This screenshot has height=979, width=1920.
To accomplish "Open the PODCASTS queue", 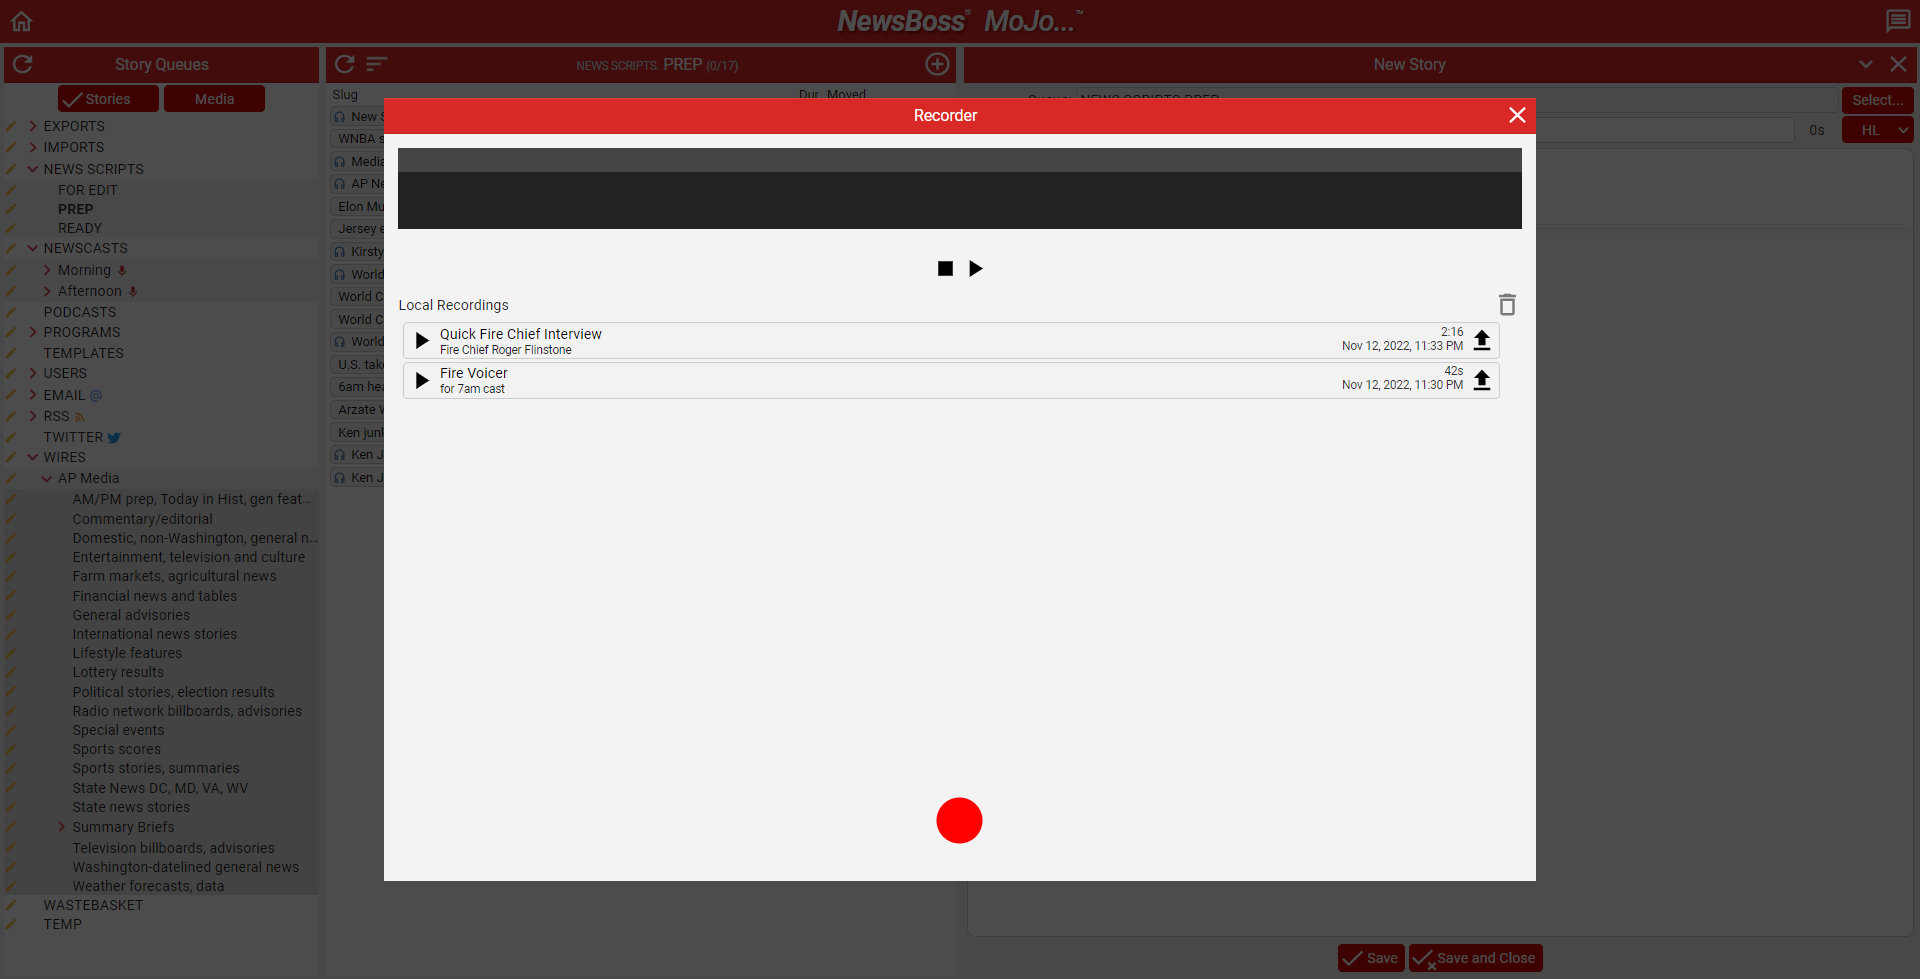I will [80, 312].
